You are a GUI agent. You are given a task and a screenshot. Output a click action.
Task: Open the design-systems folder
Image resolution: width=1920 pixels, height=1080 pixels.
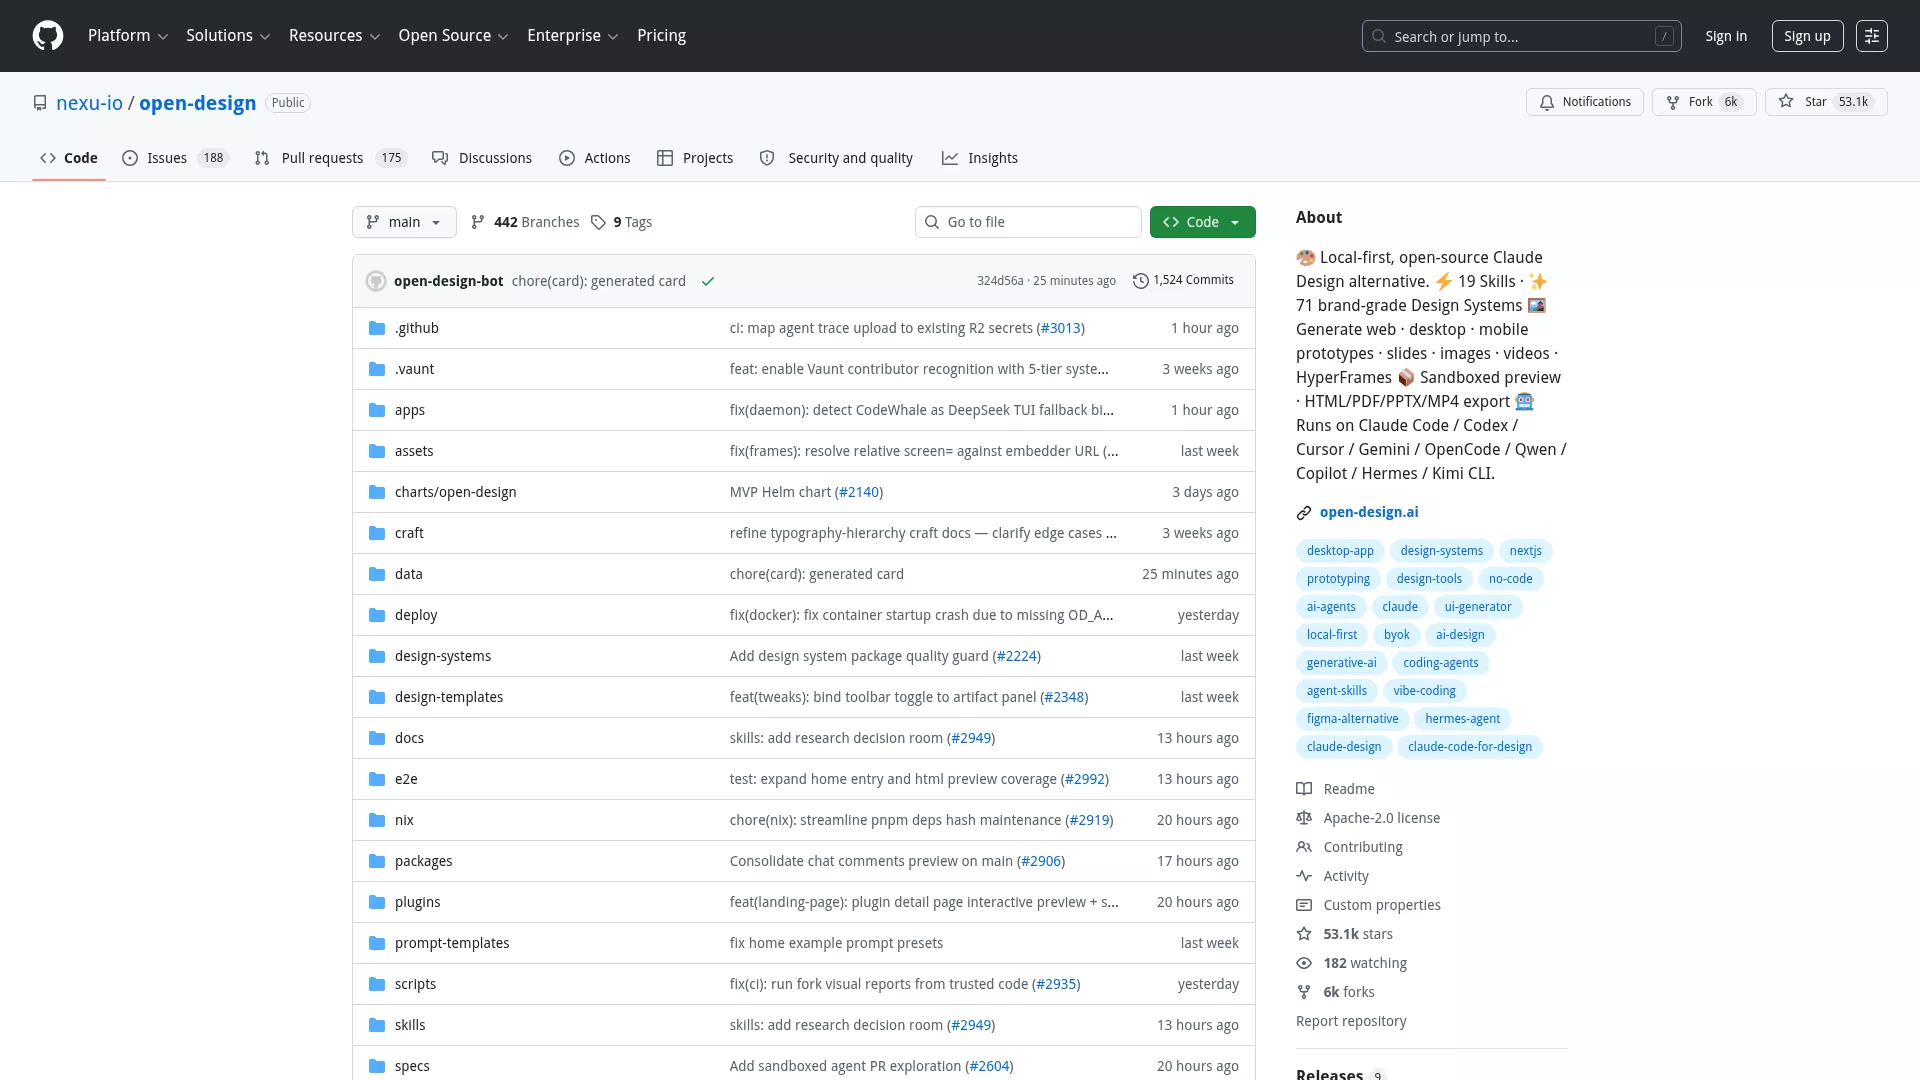[442, 656]
